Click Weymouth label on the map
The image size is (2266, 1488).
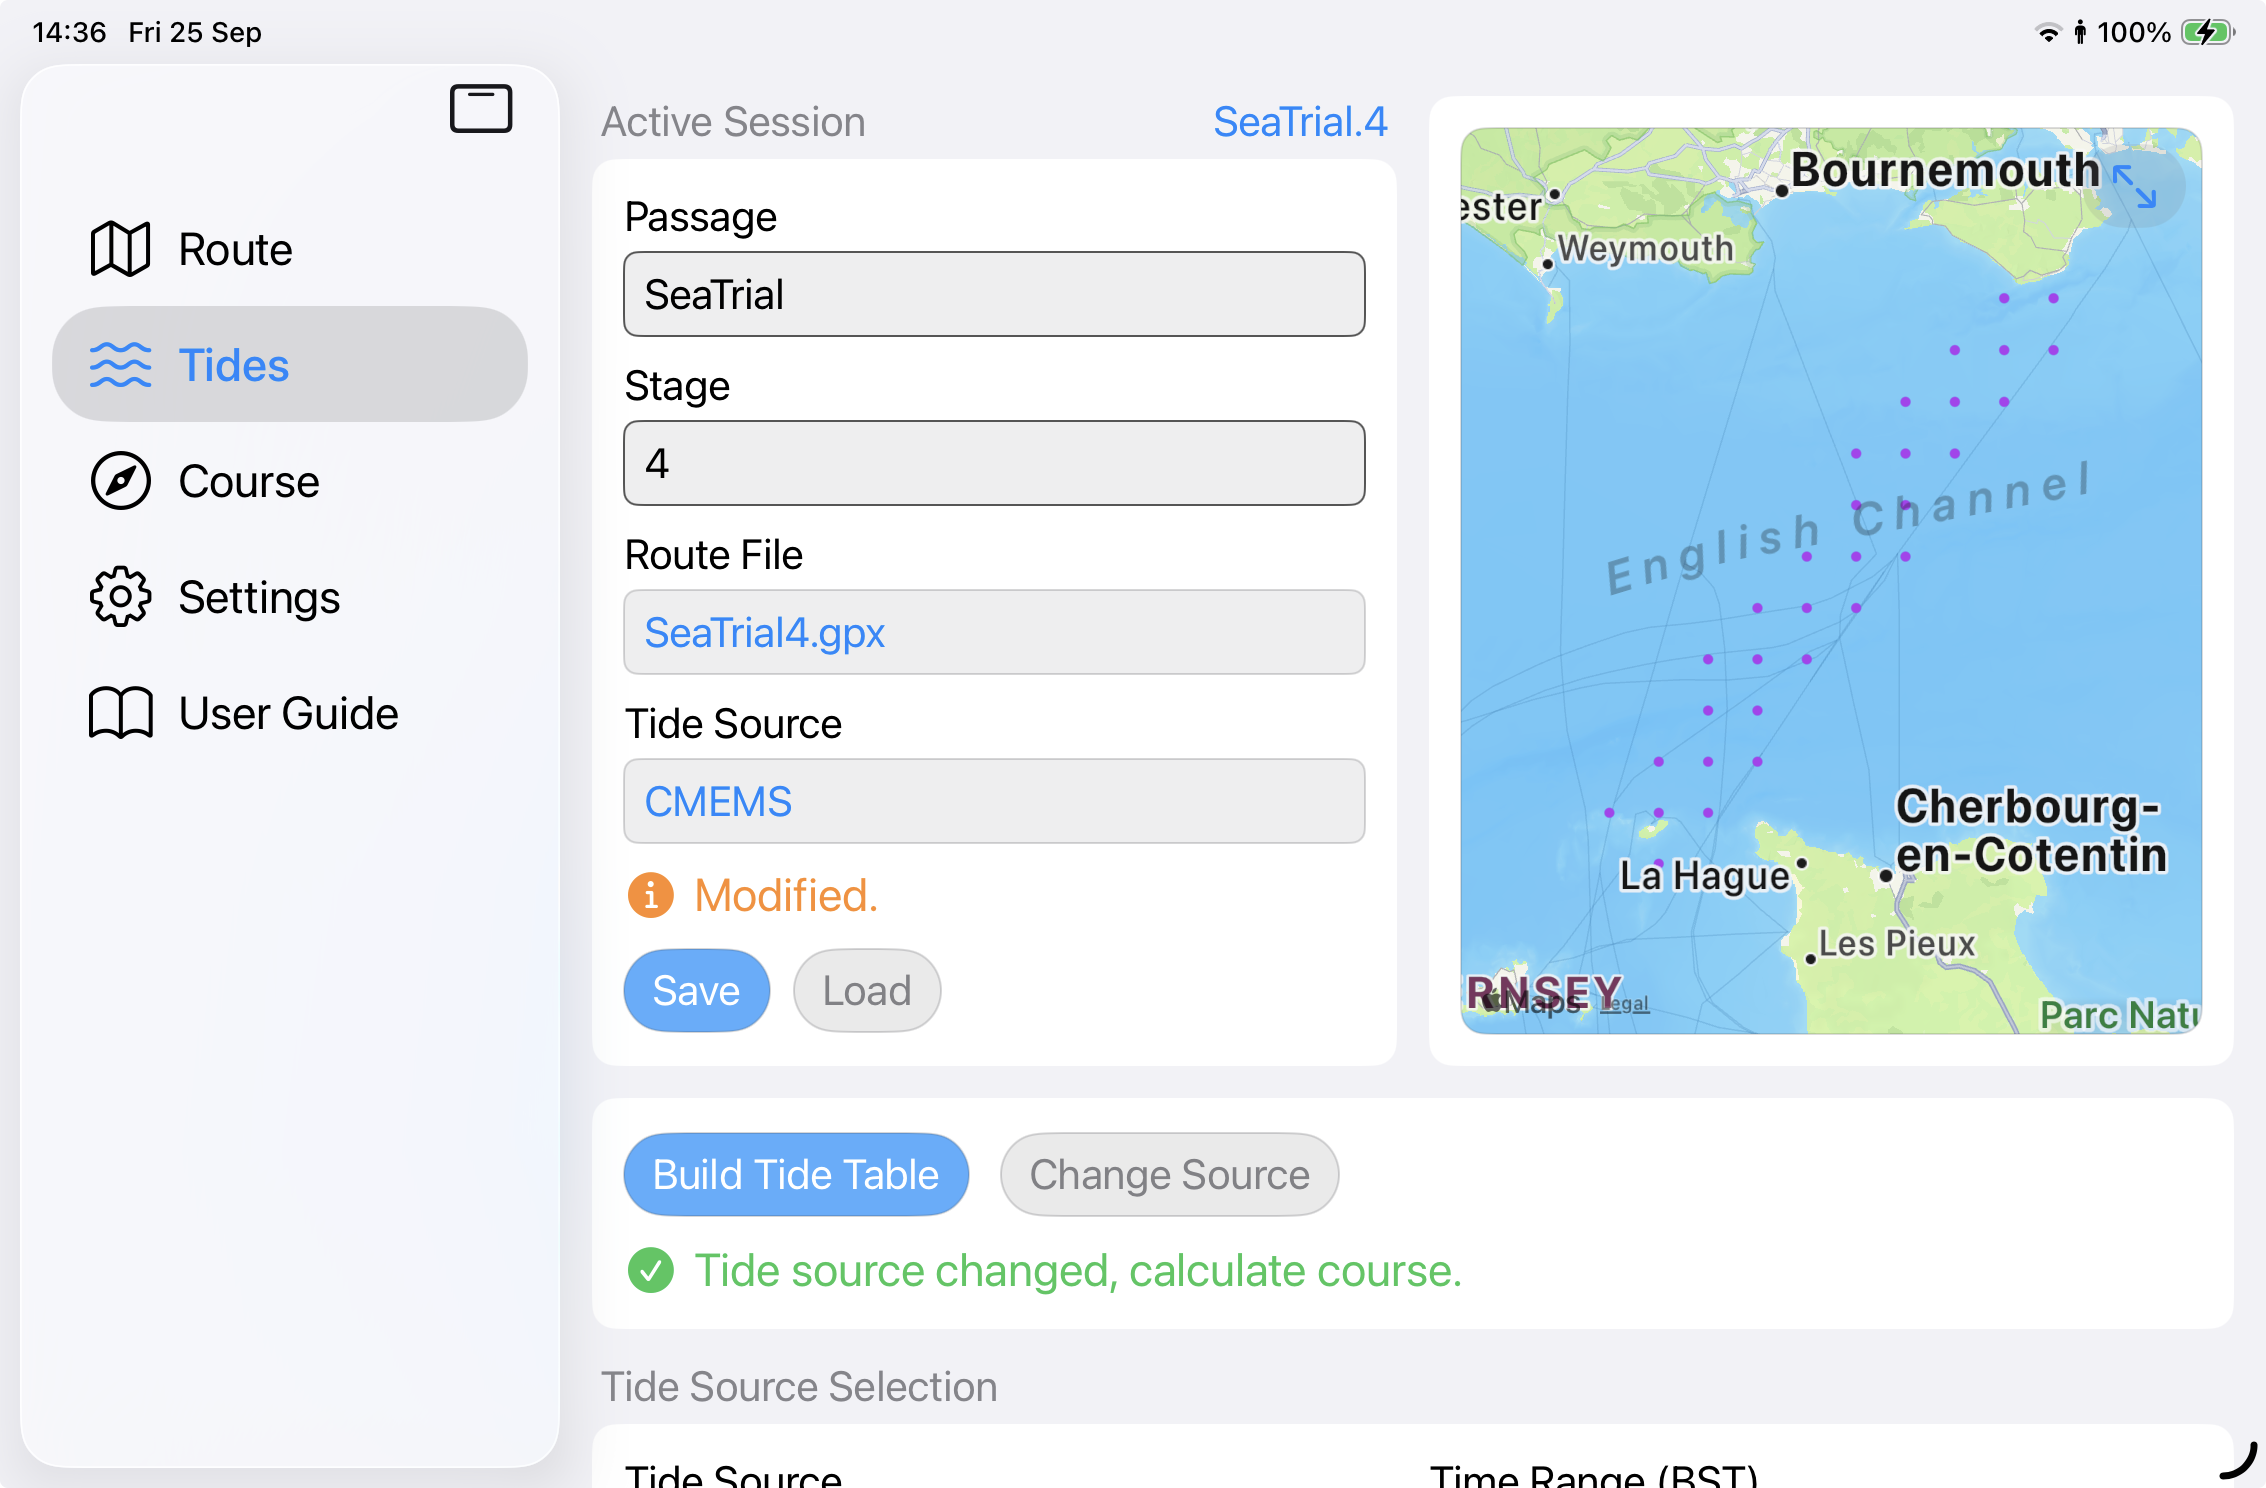click(x=1645, y=247)
